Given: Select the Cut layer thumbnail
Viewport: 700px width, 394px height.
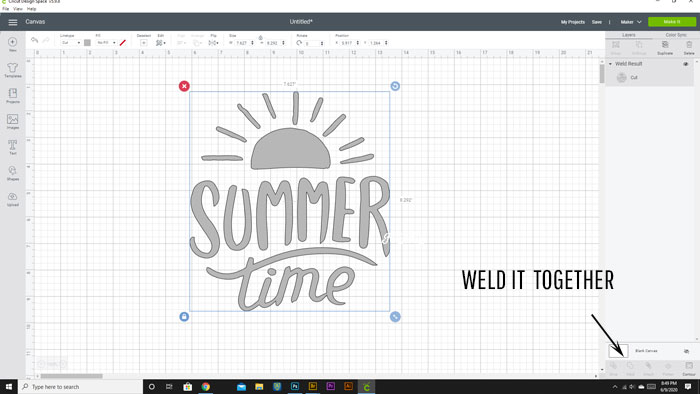Looking at the screenshot, I should (x=621, y=78).
